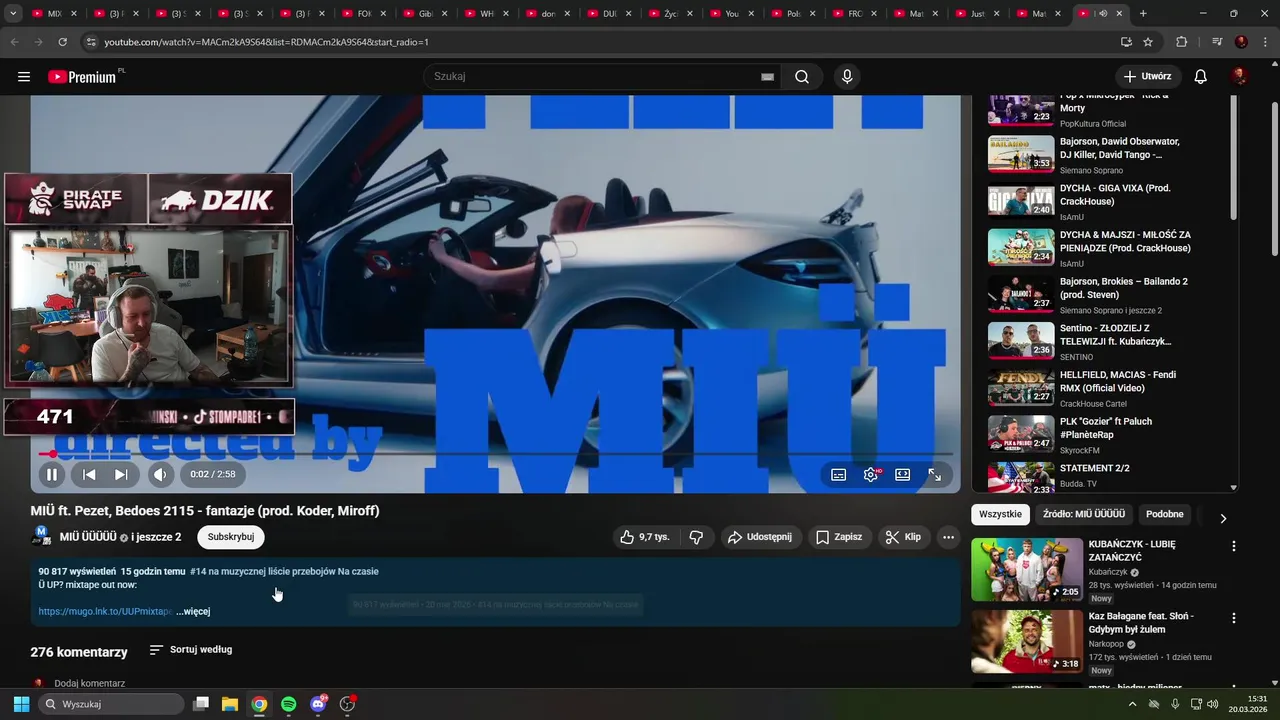This screenshot has height=720, width=1280.
Task: Select the Wszystkie filter chip
Action: tap(1001, 514)
